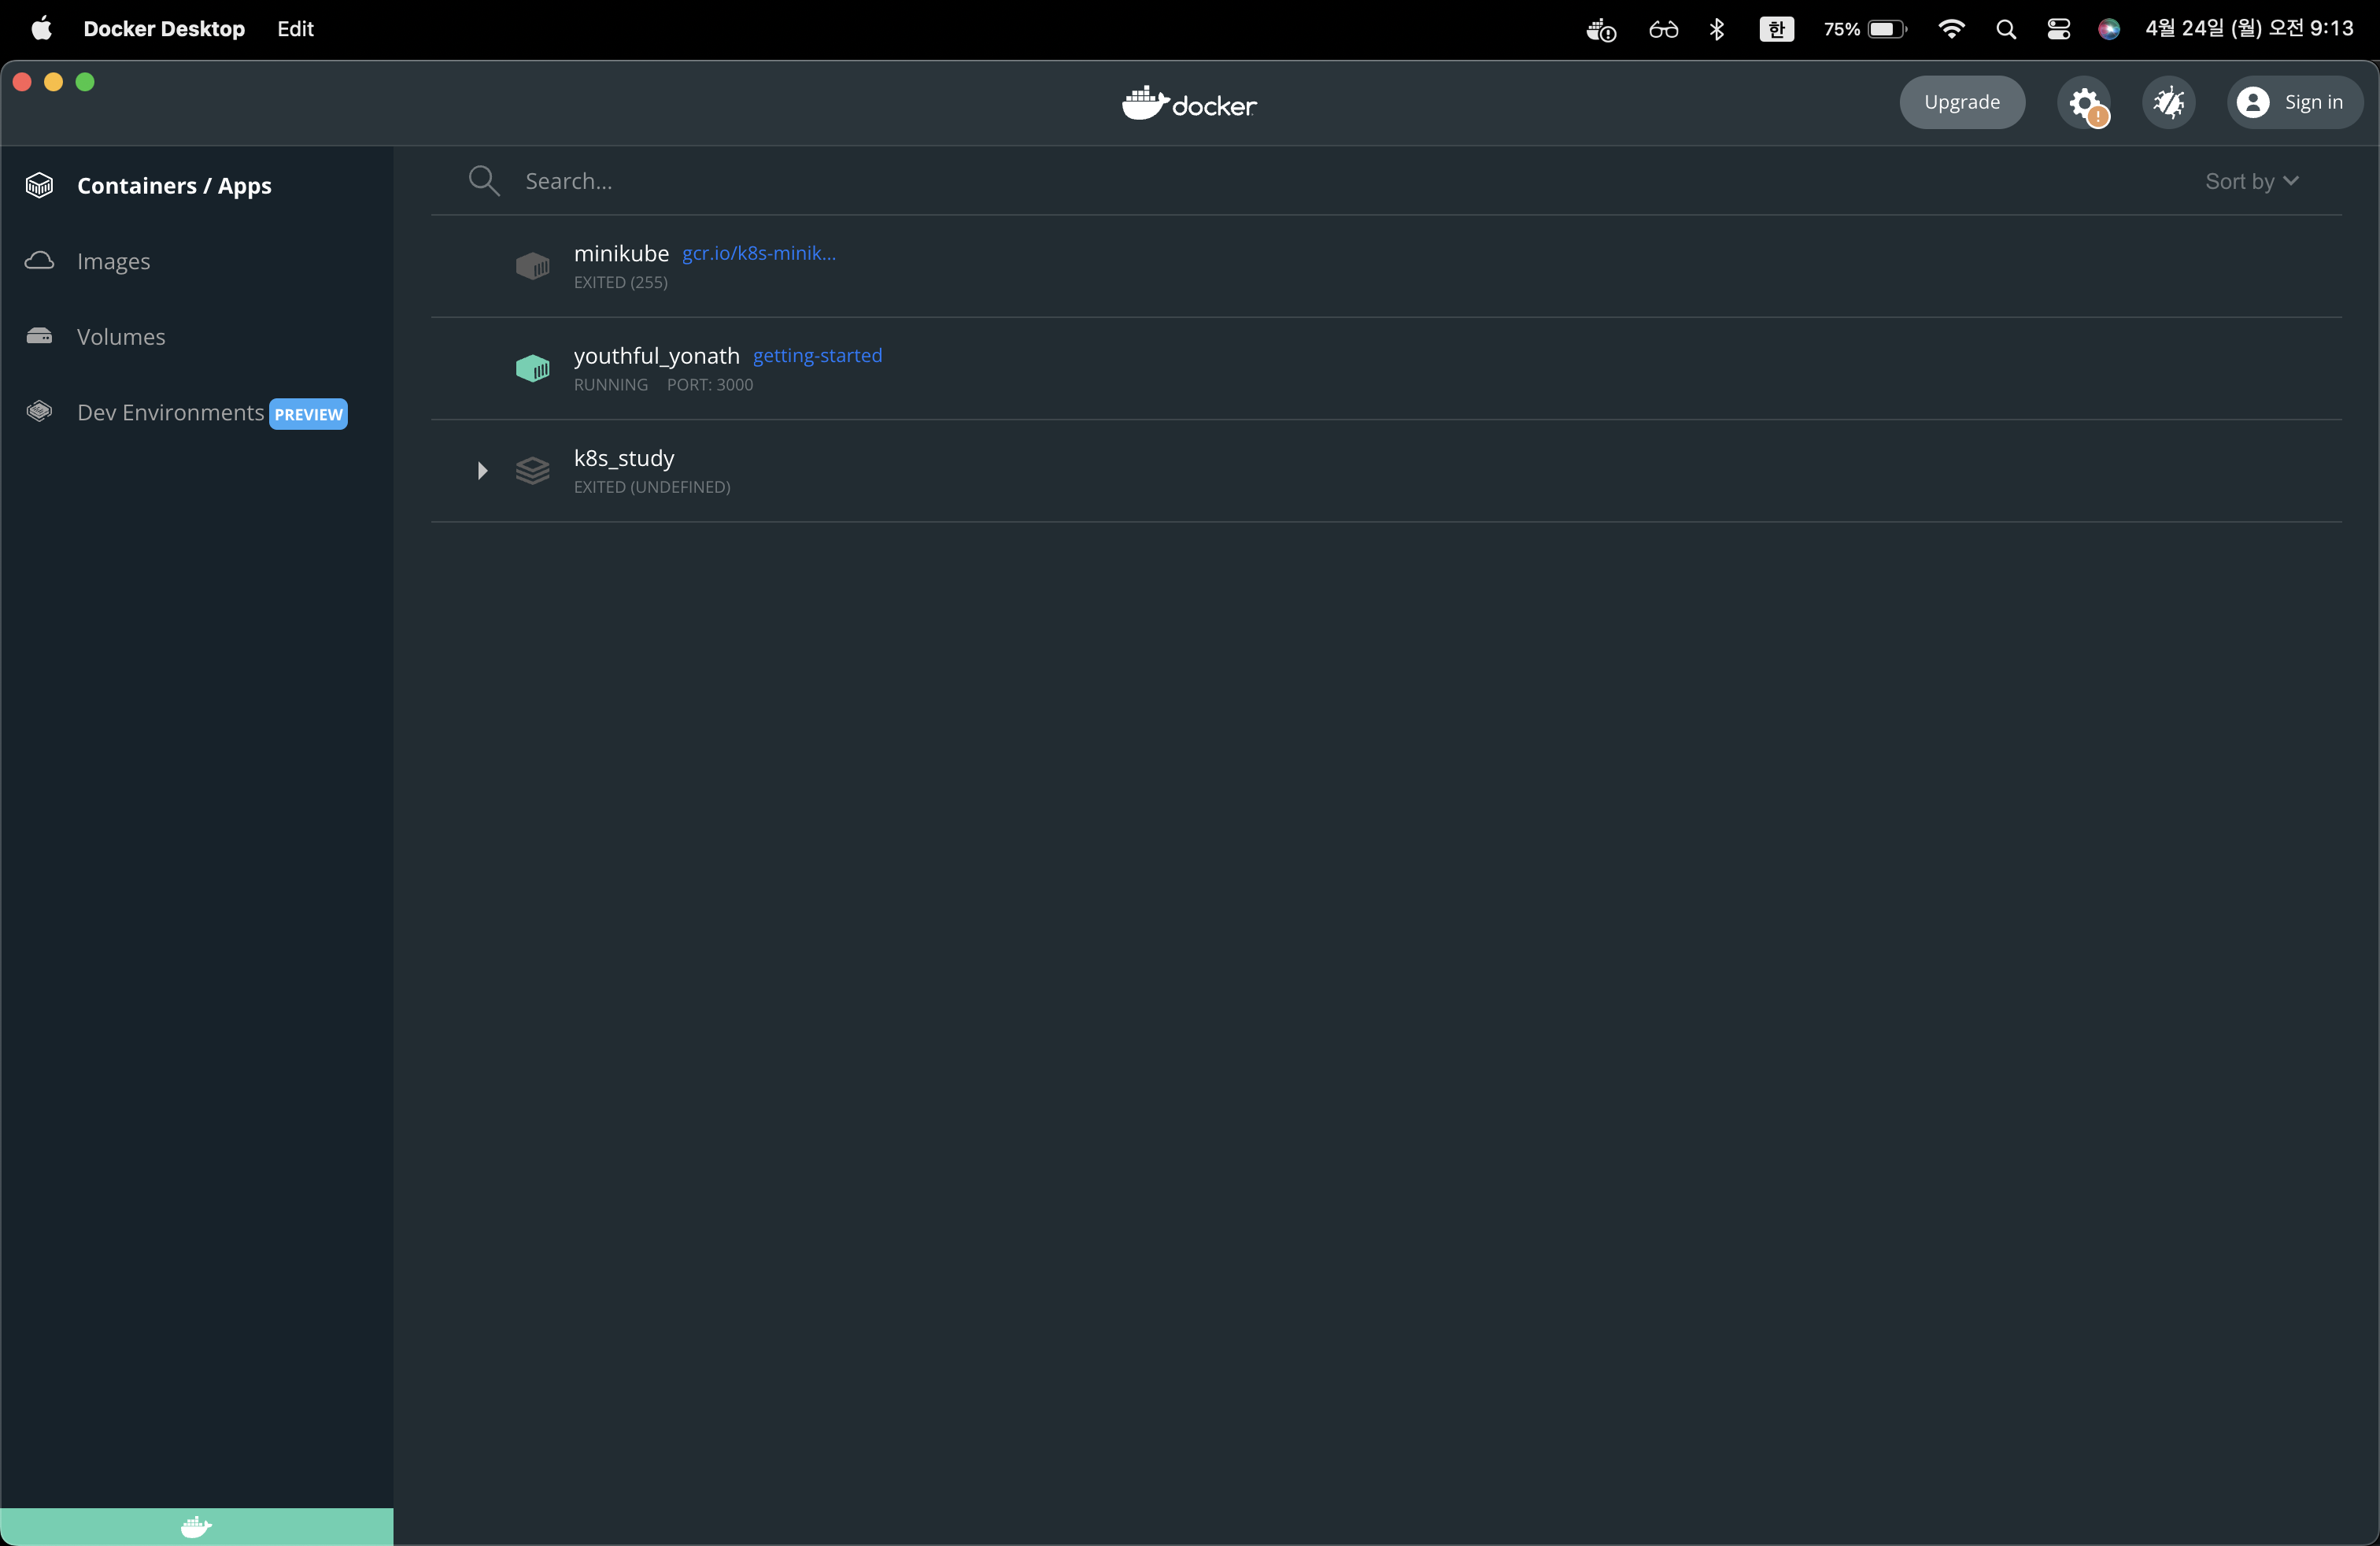Click the search magnifier icon
The width and height of the screenshot is (2380, 1546).
click(484, 181)
